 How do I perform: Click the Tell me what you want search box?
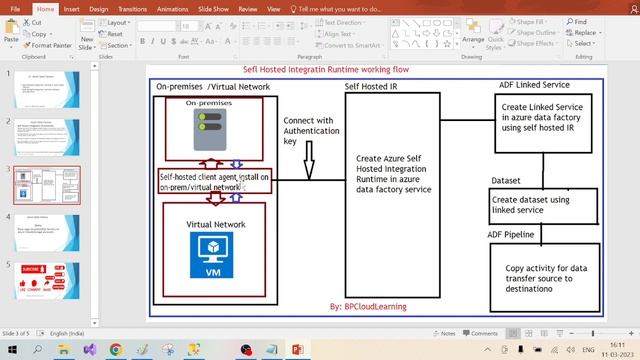(x=336, y=9)
